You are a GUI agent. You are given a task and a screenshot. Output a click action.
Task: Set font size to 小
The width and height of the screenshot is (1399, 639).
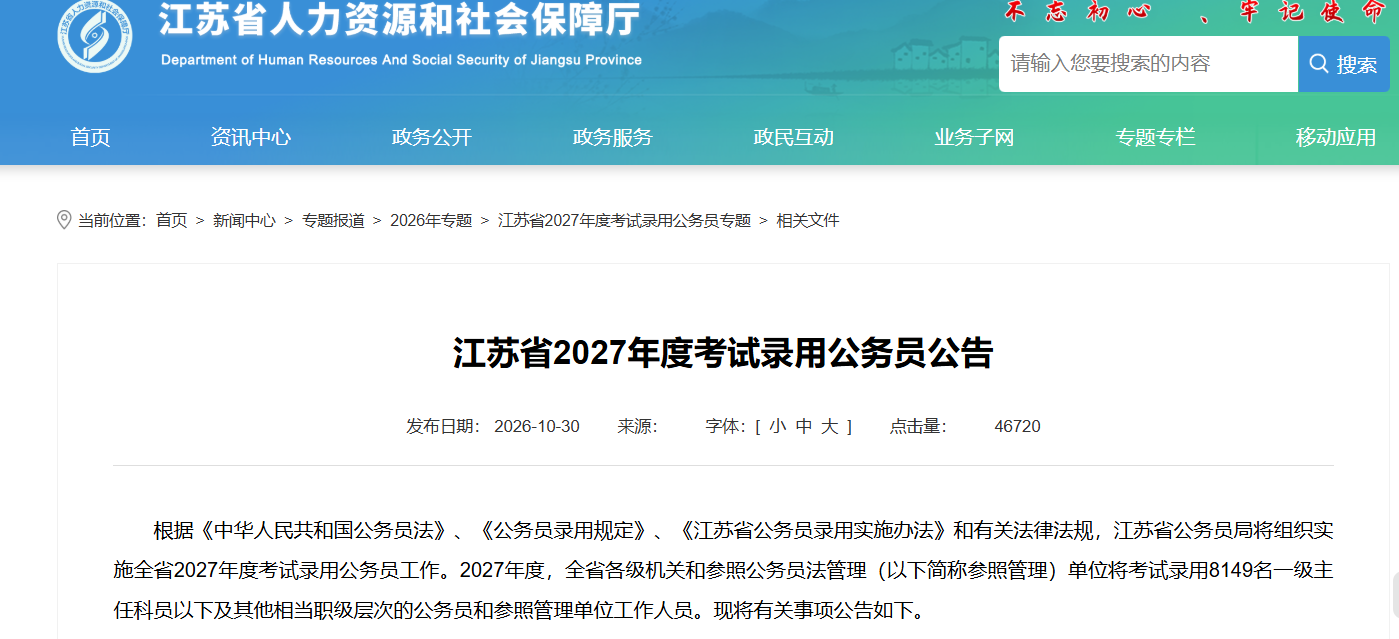click(777, 427)
